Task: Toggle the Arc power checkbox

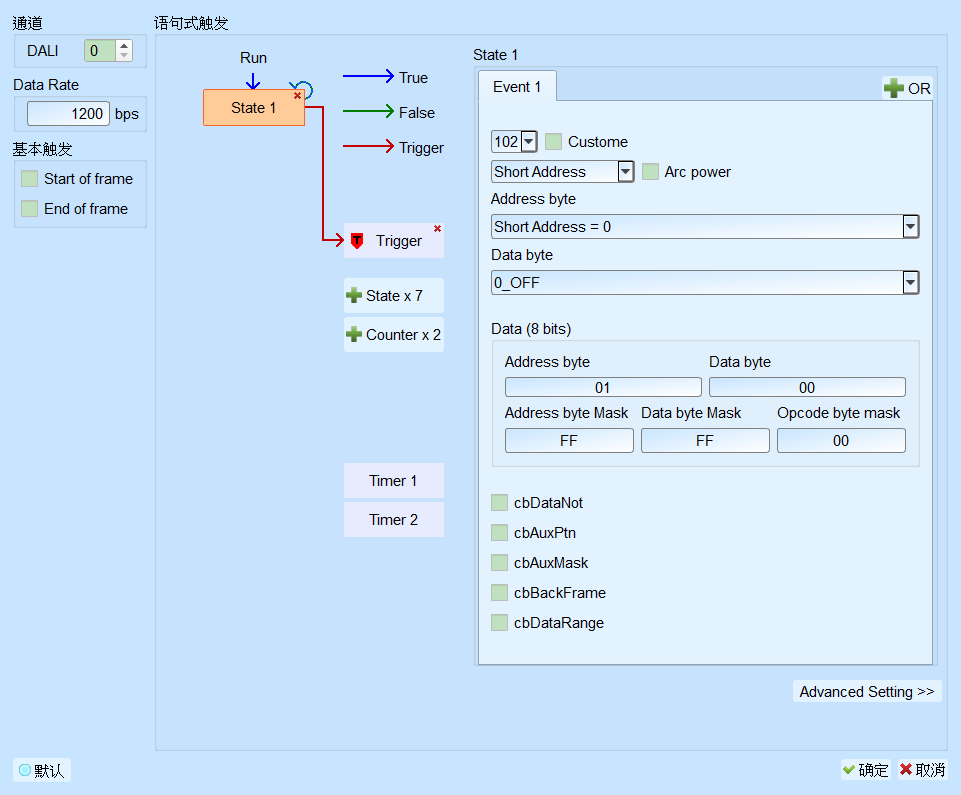Action: 650,172
